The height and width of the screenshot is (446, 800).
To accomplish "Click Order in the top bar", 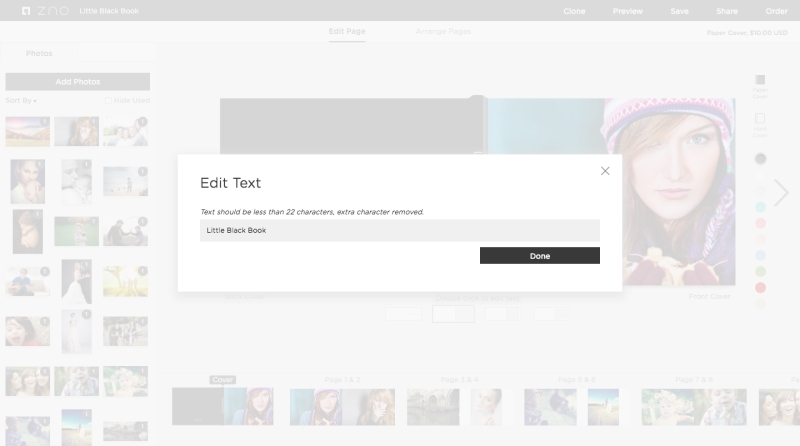I will pos(777,11).
